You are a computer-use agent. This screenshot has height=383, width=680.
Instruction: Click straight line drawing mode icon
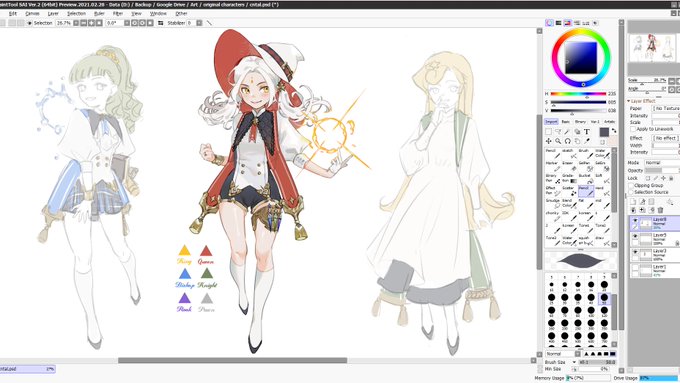(x=209, y=23)
